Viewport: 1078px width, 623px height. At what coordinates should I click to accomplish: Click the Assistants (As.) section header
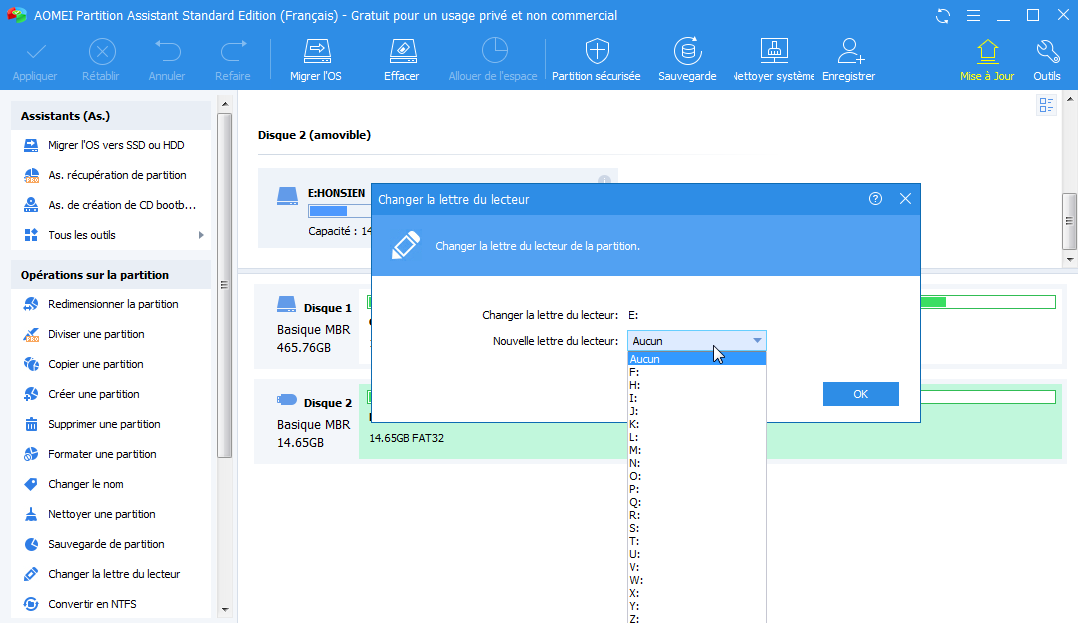[111, 116]
